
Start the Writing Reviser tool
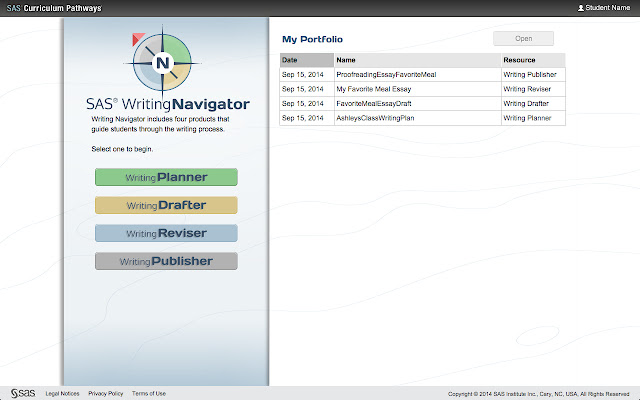[x=166, y=233]
